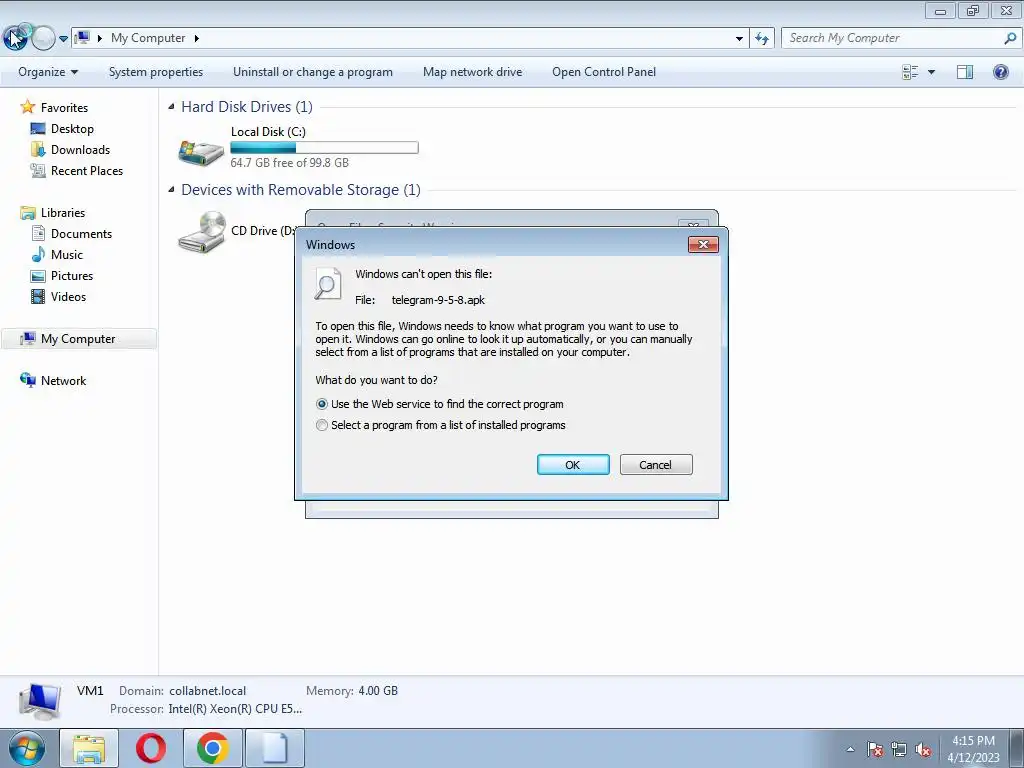The image size is (1024, 768).
Task: Show hidden system tray icons arrow
Action: (850, 749)
